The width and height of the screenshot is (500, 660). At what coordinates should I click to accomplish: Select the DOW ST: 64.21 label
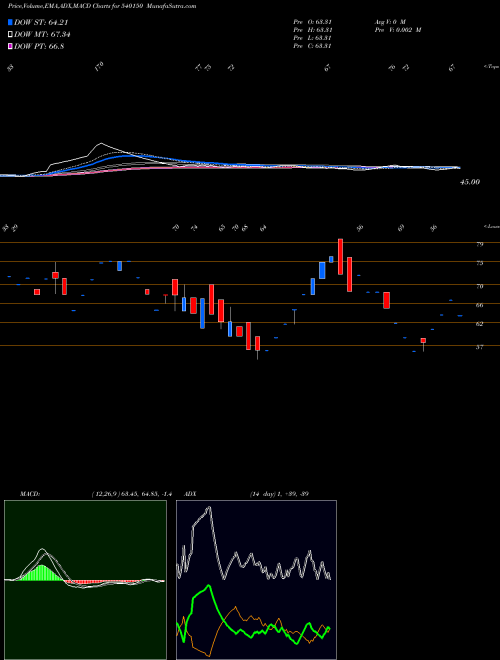click(41, 23)
